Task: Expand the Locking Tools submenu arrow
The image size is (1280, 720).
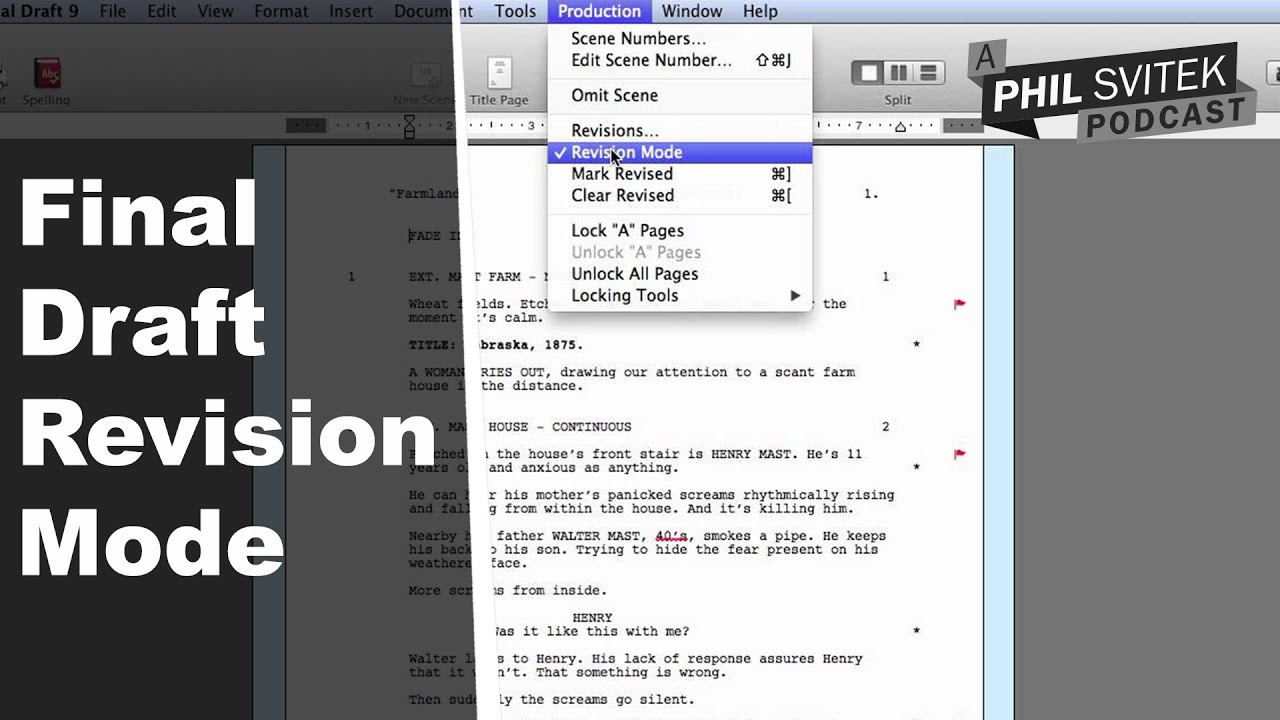Action: [x=795, y=296]
